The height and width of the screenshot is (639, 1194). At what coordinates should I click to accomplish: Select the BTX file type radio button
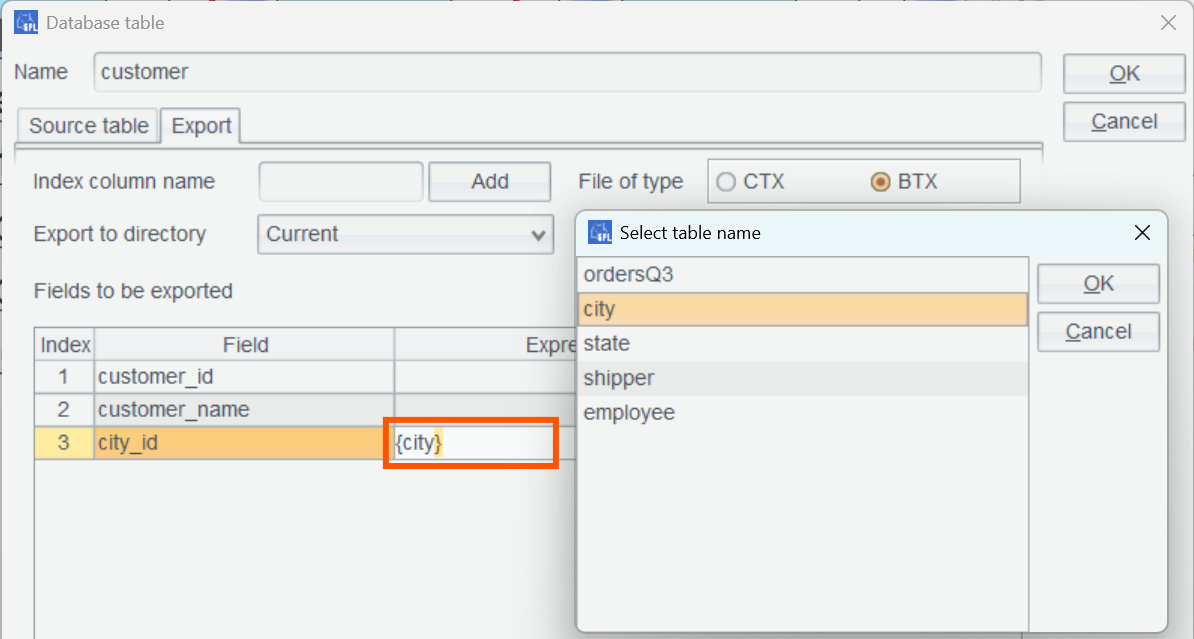click(x=880, y=182)
